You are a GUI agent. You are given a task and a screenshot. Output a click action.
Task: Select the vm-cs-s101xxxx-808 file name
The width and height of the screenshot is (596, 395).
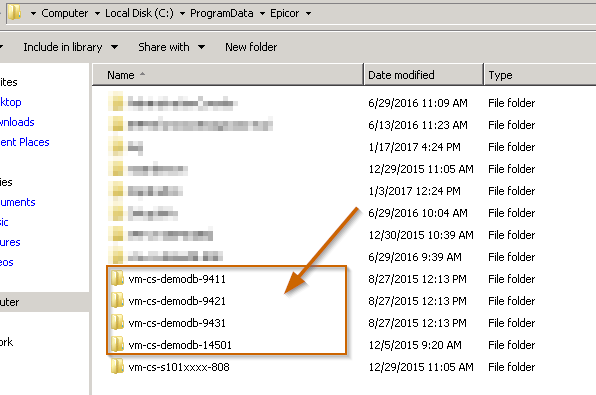coord(179,367)
